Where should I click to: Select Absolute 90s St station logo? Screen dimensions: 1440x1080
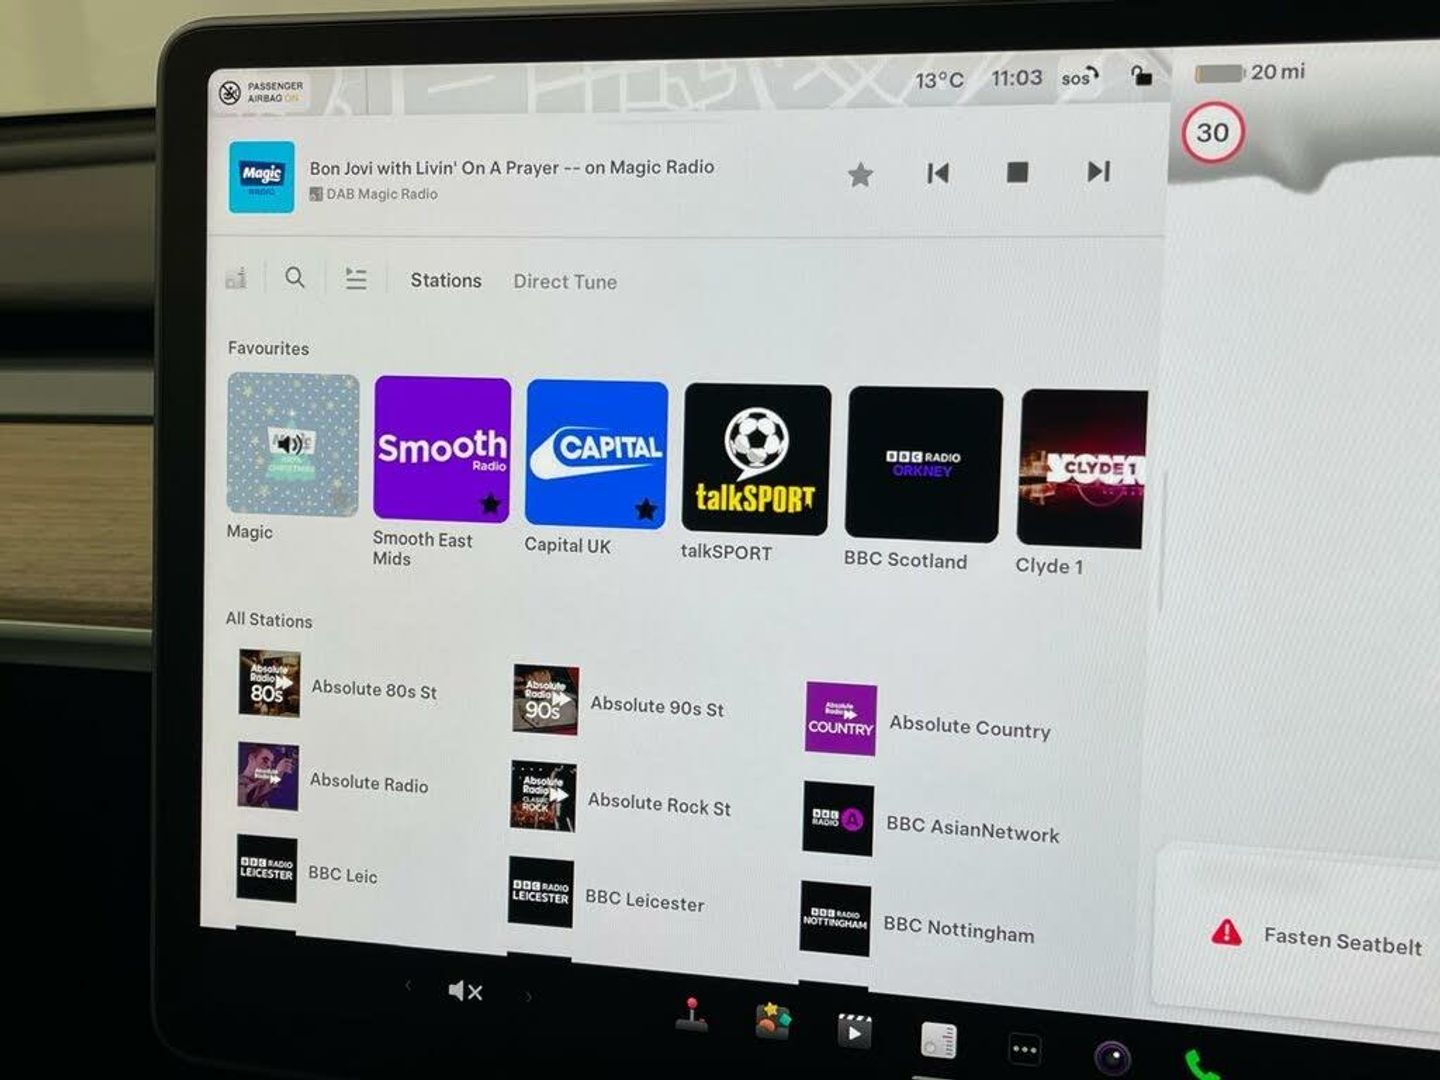545,699
